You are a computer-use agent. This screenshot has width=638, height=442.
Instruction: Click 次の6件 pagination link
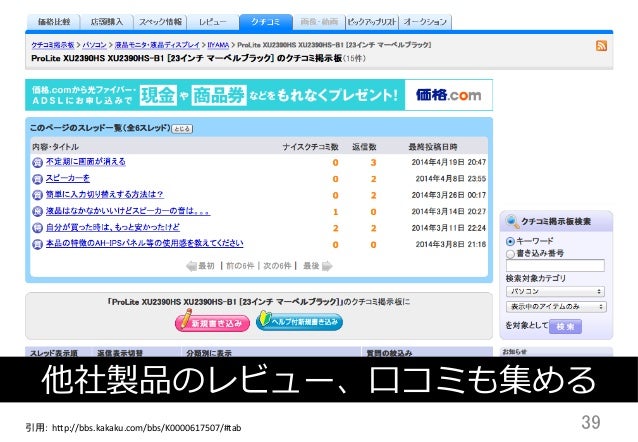click(x=277, y=266)
